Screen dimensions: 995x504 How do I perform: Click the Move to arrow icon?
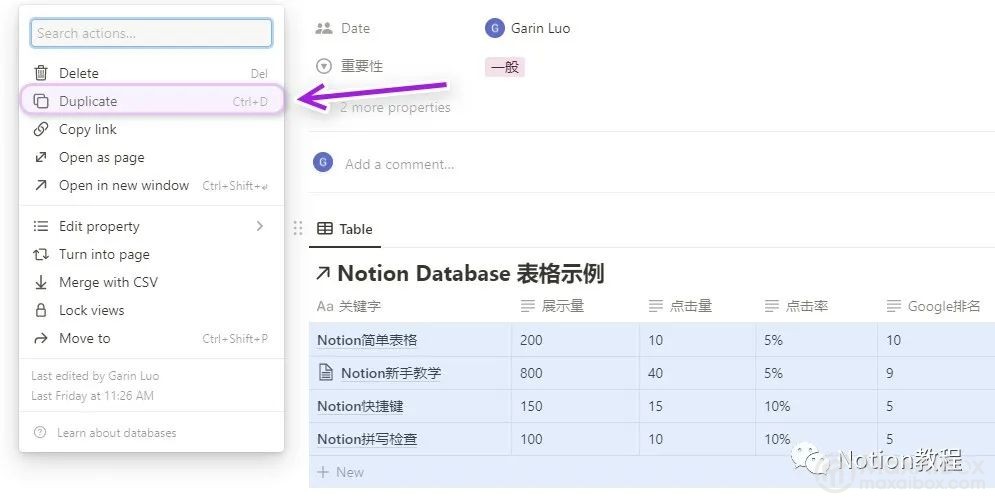pos(41,338)
